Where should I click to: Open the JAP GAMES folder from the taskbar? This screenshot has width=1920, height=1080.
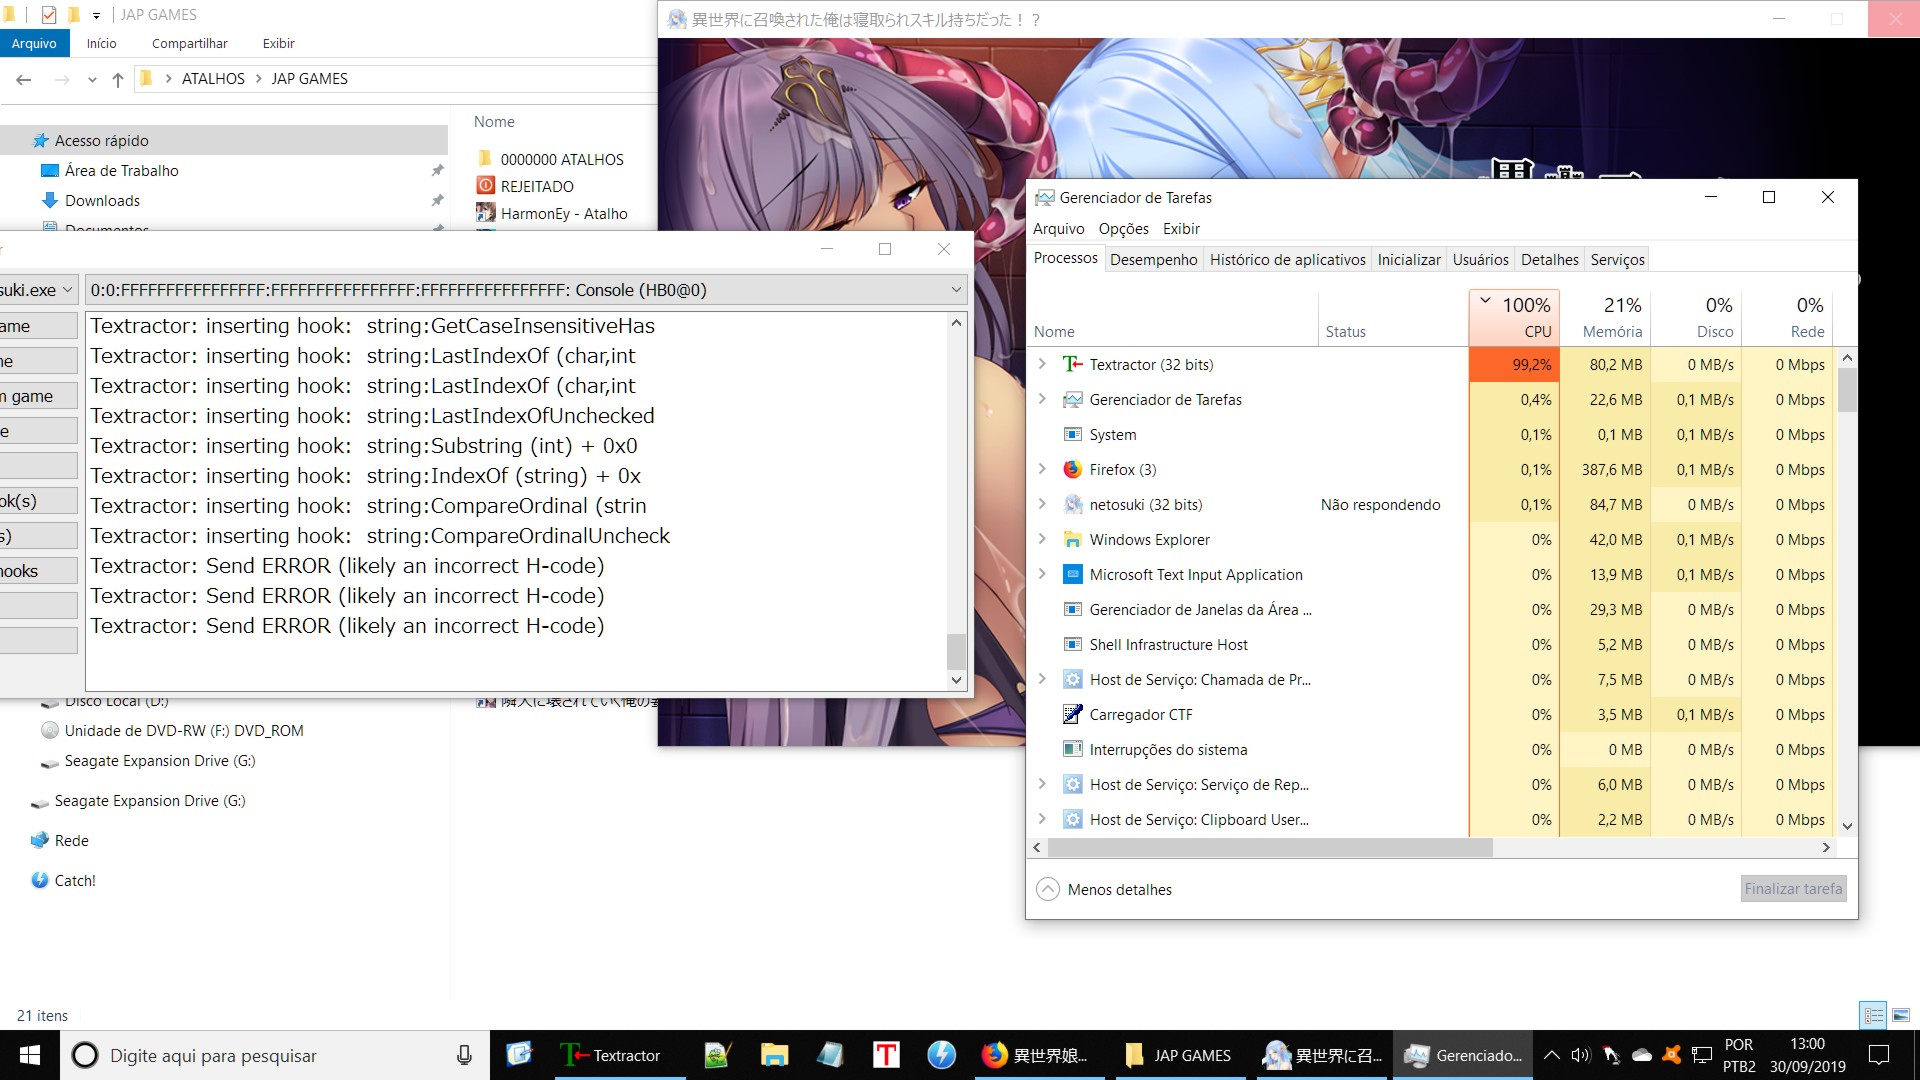(1180, 1055)
